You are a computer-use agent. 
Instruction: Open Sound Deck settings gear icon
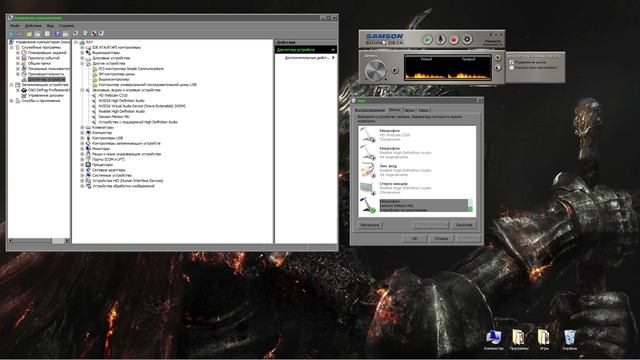(x=467, y=40)
